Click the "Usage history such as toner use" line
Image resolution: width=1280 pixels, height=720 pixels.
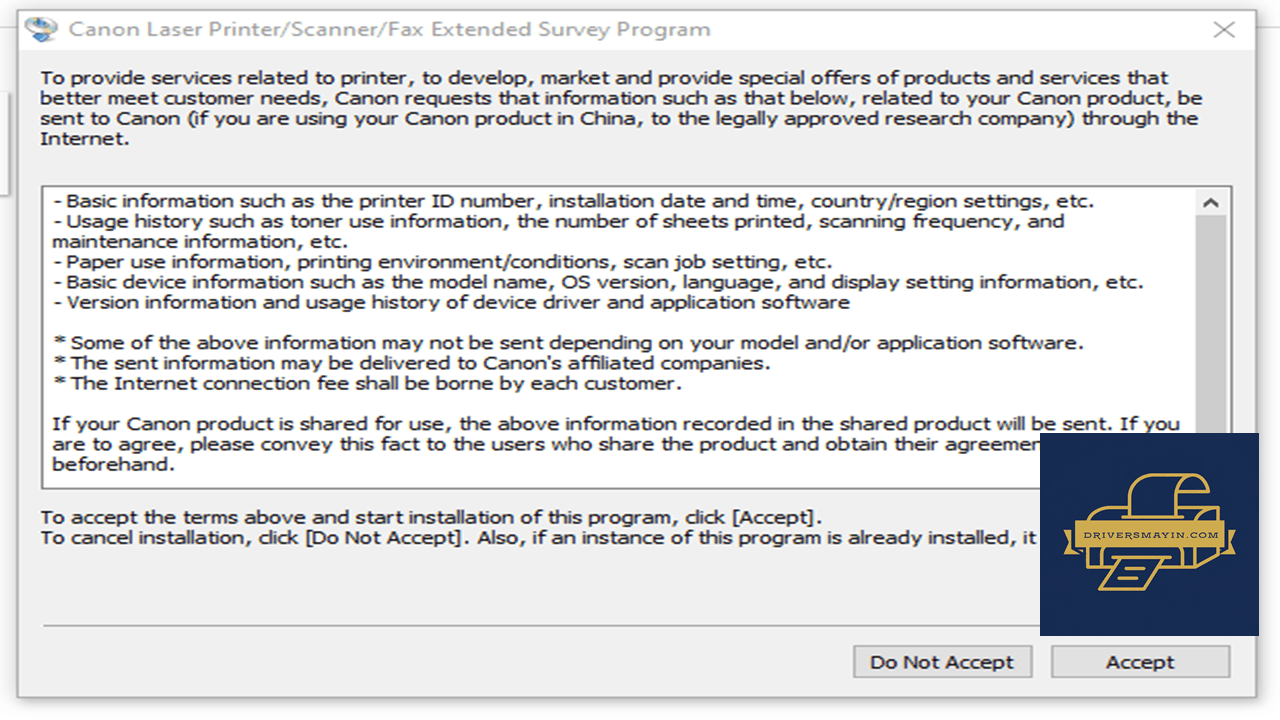coord(558,231)
